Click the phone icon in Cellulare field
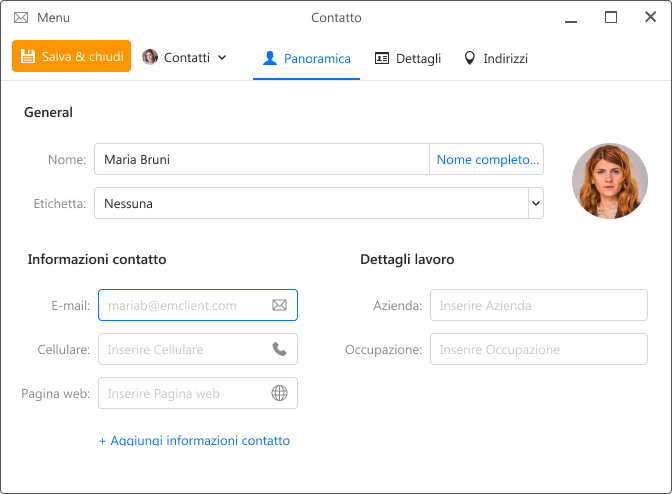This screenshot has width=672, height=494. (x=279, y=349)
